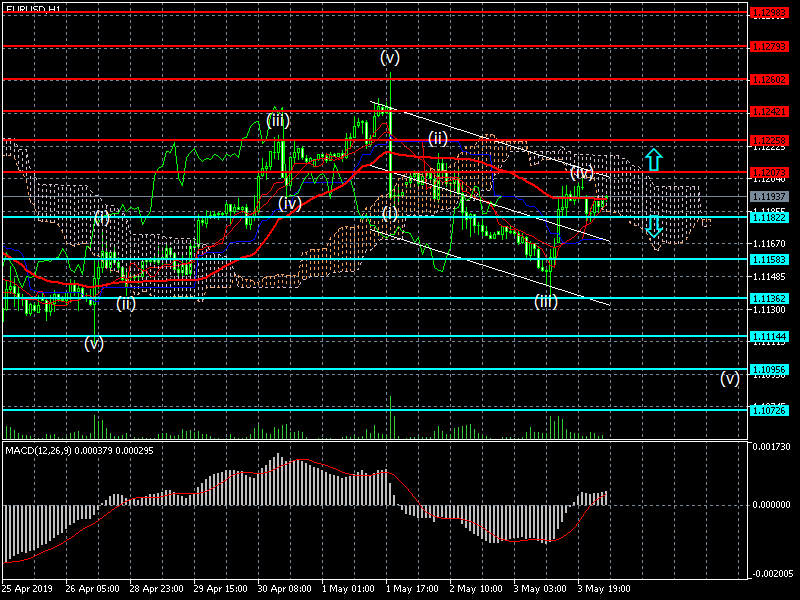Select wave label (iv) beneath the cyan up arrow

(582, 172)
